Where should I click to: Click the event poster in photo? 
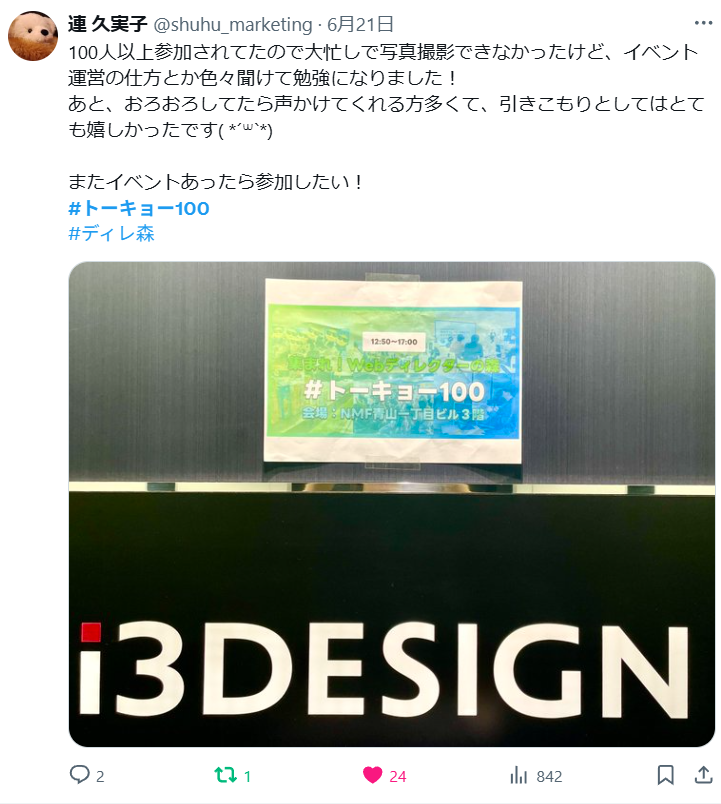pyautogui.click(x=393, y=370)
